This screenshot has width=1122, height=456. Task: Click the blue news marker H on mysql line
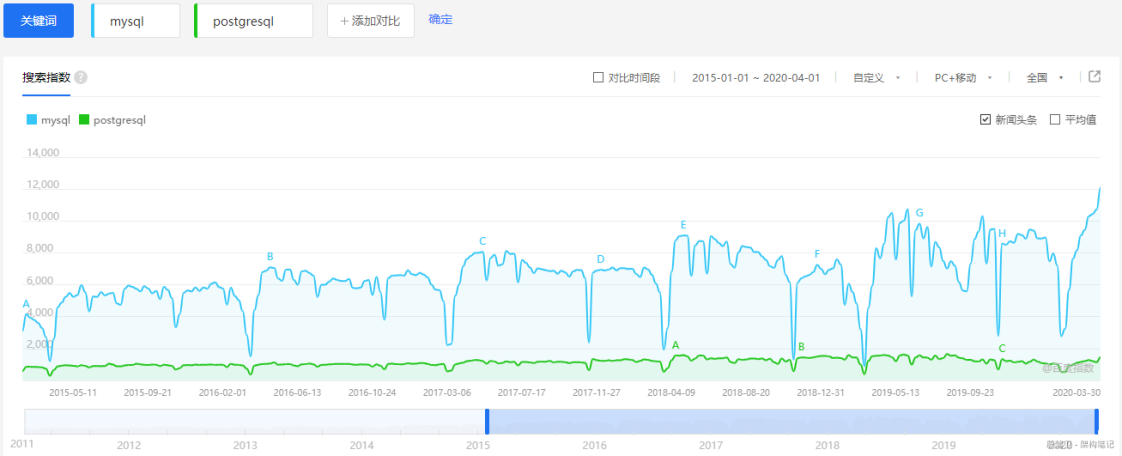coord(1002,233)
